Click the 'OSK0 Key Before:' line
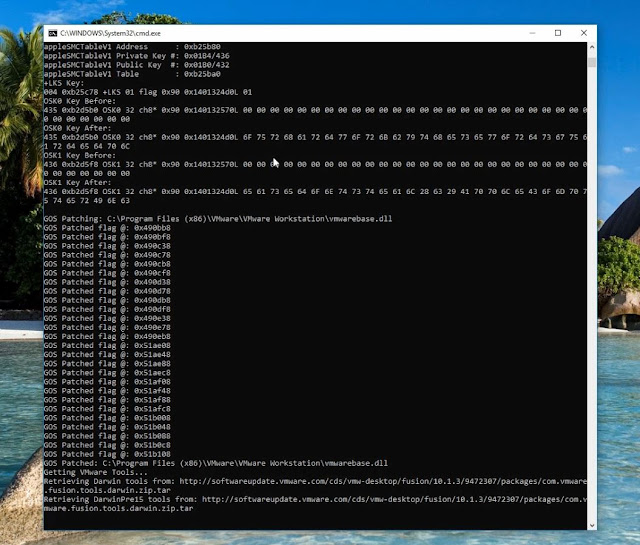The image size is (640, 545). tap(80, 101)
